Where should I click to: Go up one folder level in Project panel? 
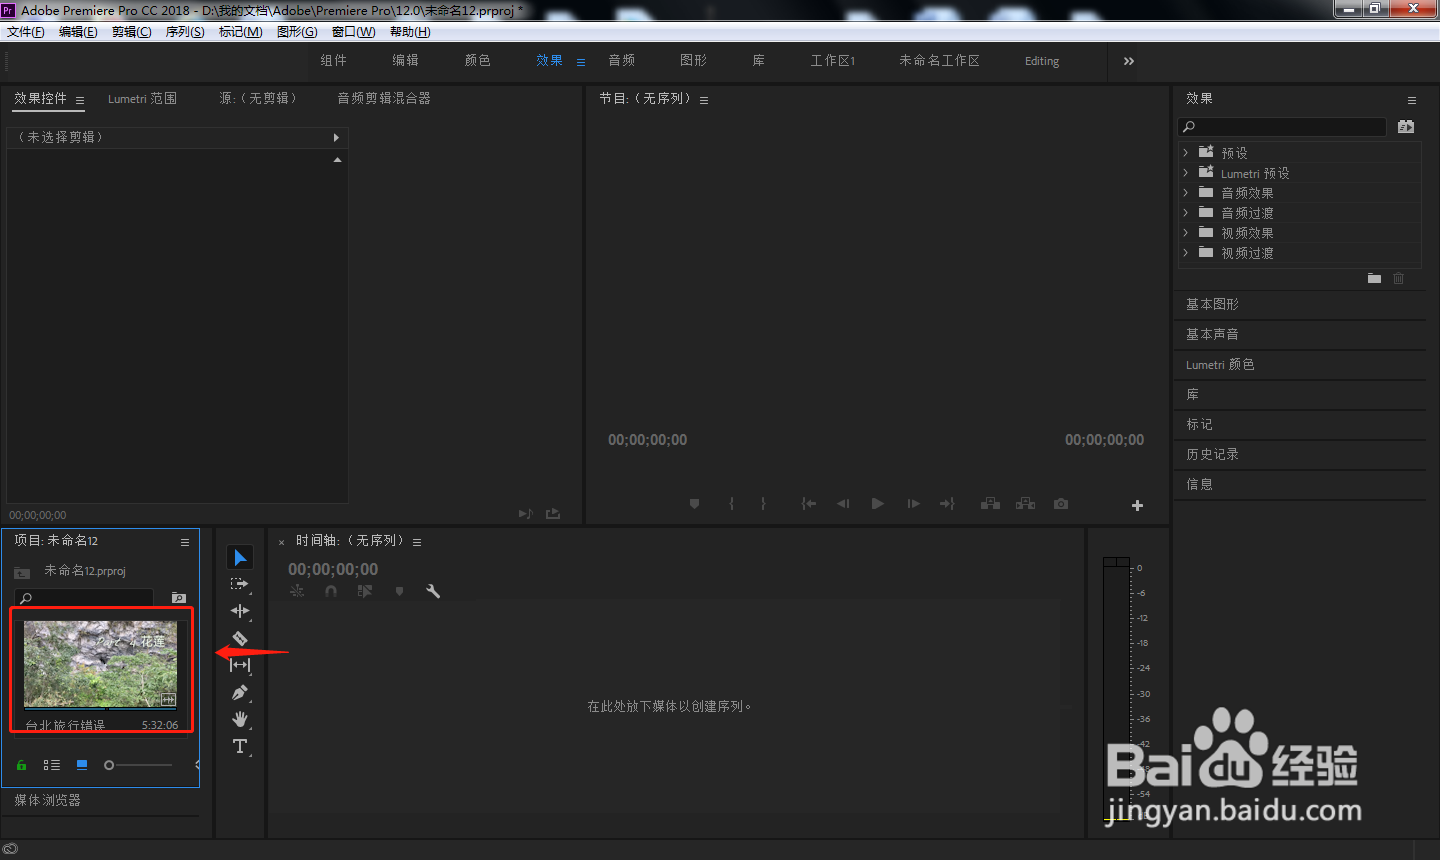(x=22, y=572)
